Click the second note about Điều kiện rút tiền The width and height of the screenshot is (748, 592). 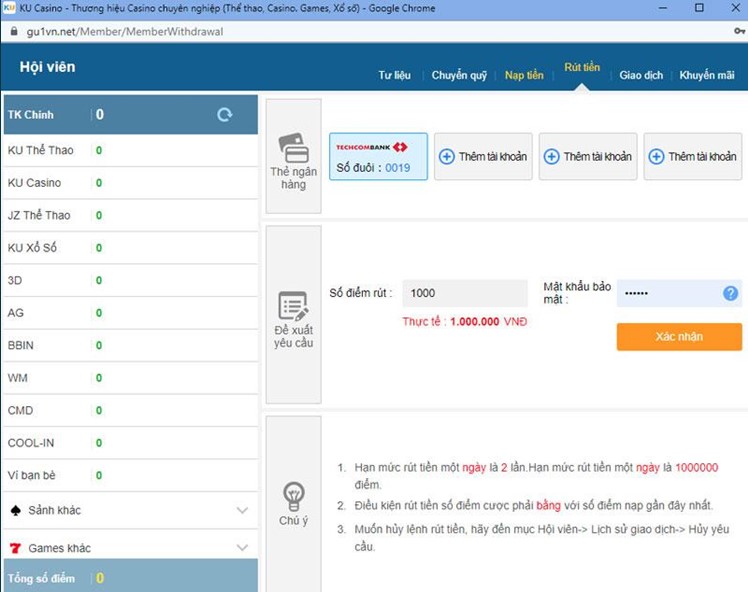point(533,506)
